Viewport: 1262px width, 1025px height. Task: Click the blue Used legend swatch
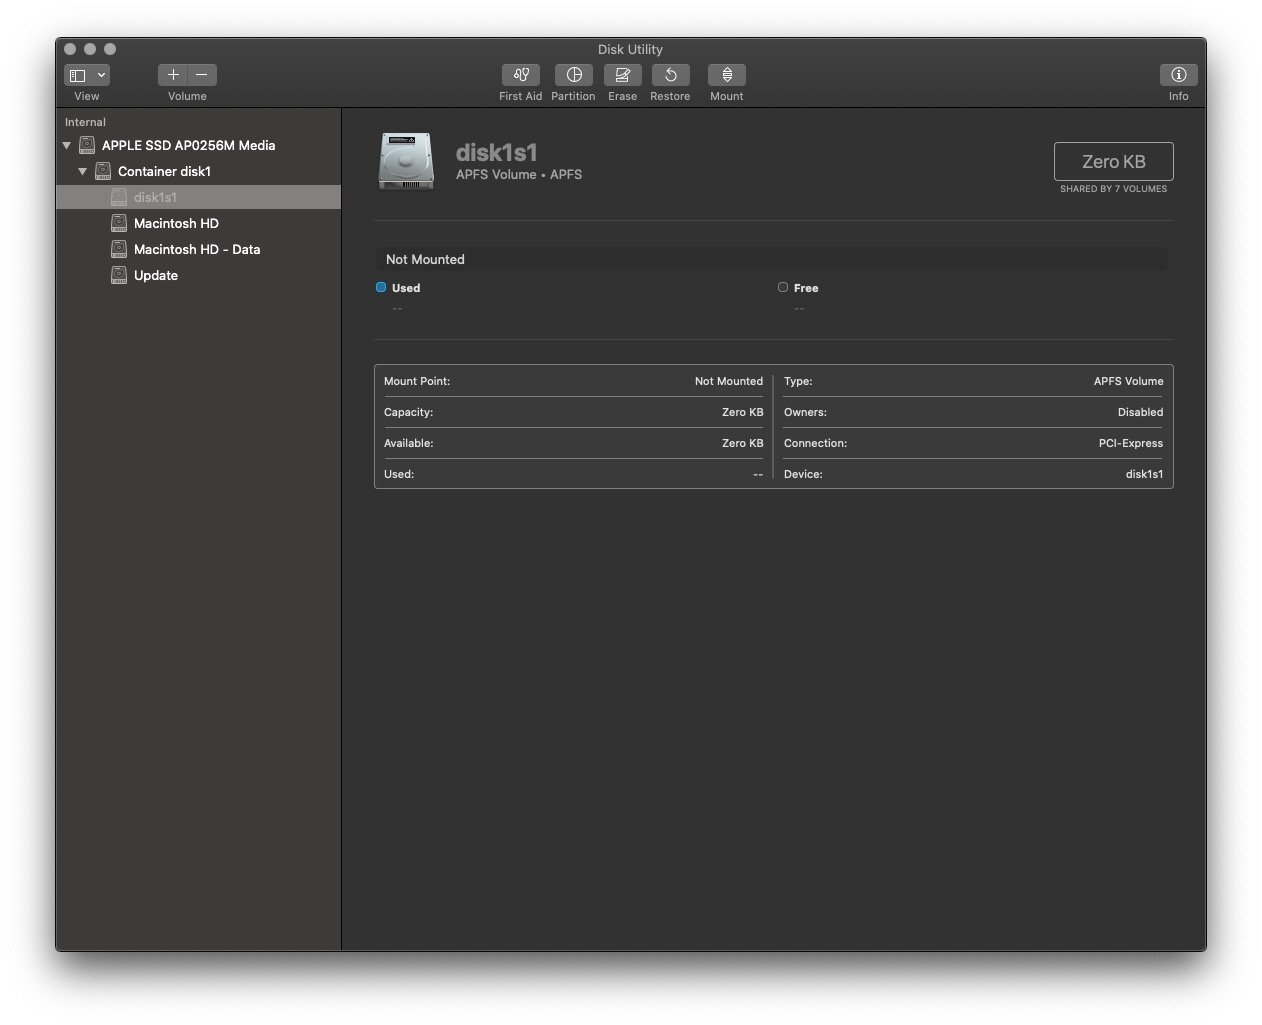pyautogui.click(x=381, y=287)
